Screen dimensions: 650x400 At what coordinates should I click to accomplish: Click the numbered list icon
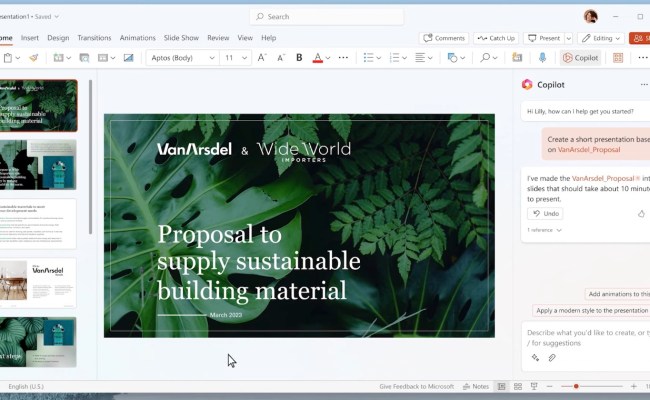pyautogui.click(x=394, y=58)
